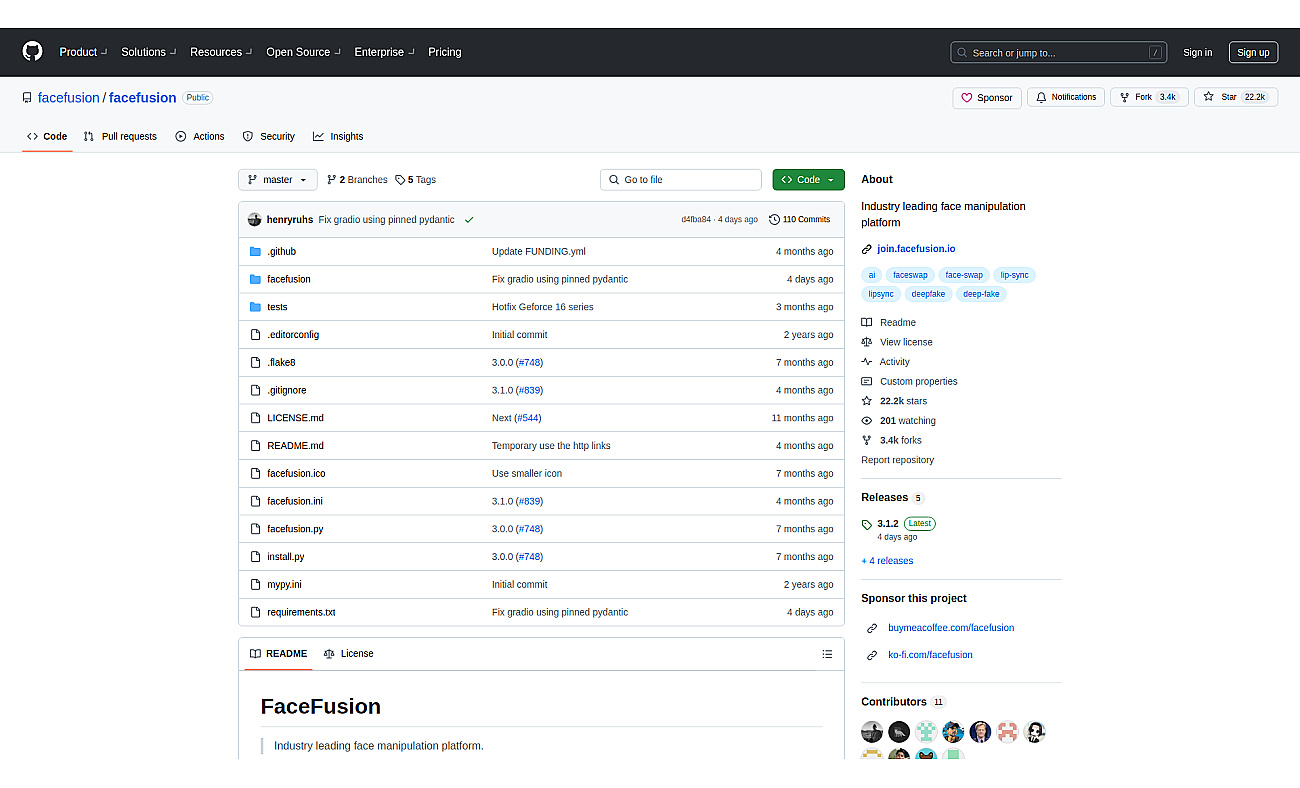The height and width of the screenshot is (788, 1300).
Task: Open the master branch dropdown
Action: point(278,180)
